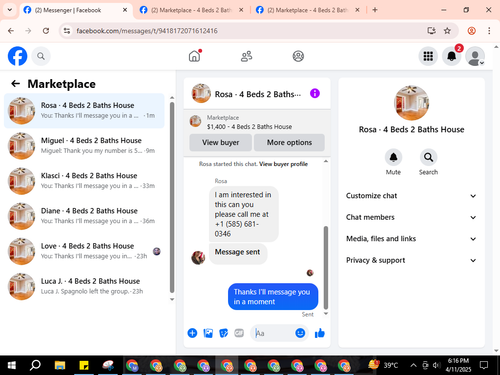Open the account profile picture menu
The width and height of the screenshot is (500, 375).
(x=475, y=56)
